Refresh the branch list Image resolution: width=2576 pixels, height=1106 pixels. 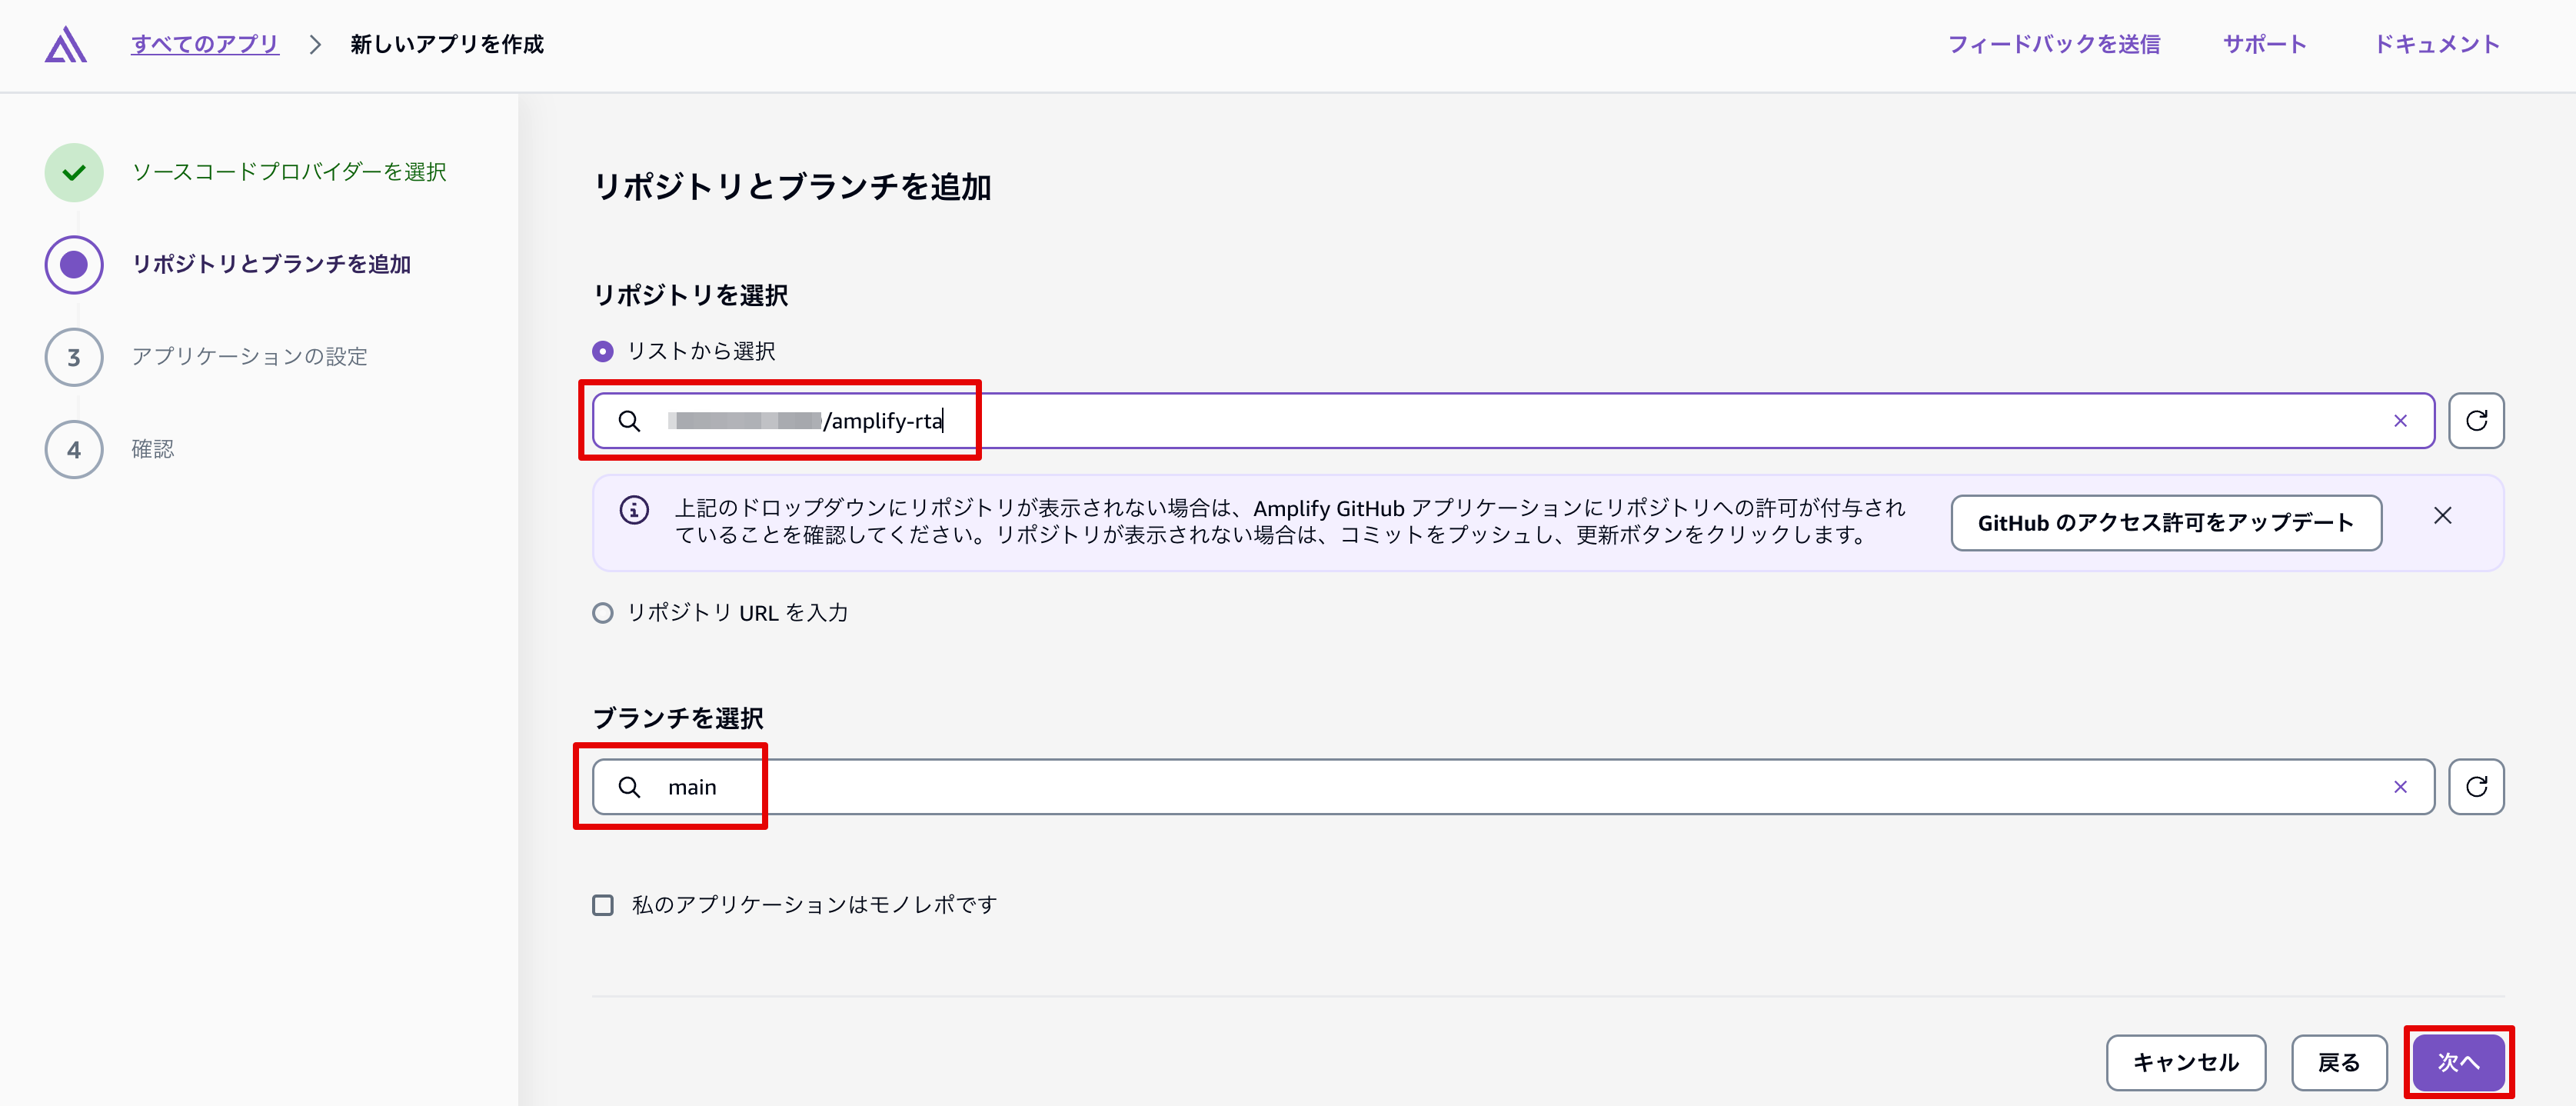click(x=2475, y=787)
